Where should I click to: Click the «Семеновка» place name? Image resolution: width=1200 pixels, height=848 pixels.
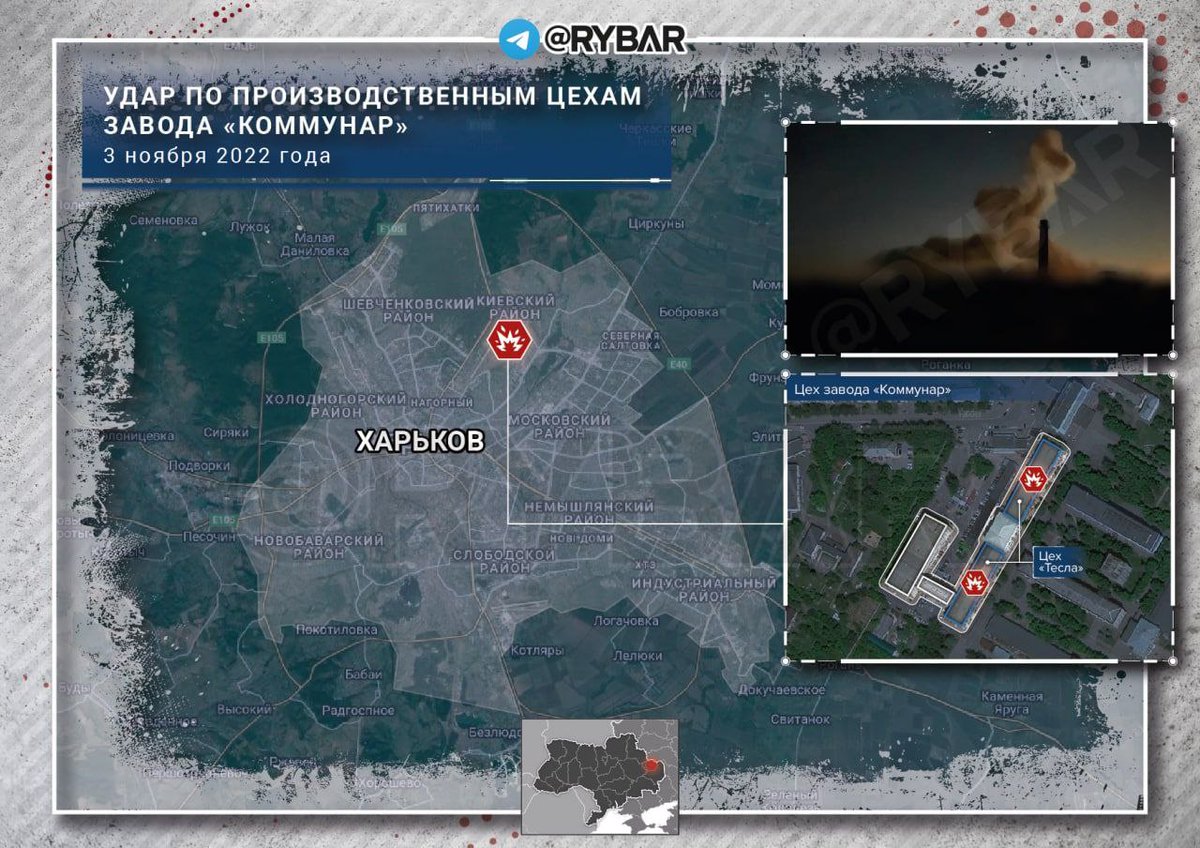click(x=164, y=219)
